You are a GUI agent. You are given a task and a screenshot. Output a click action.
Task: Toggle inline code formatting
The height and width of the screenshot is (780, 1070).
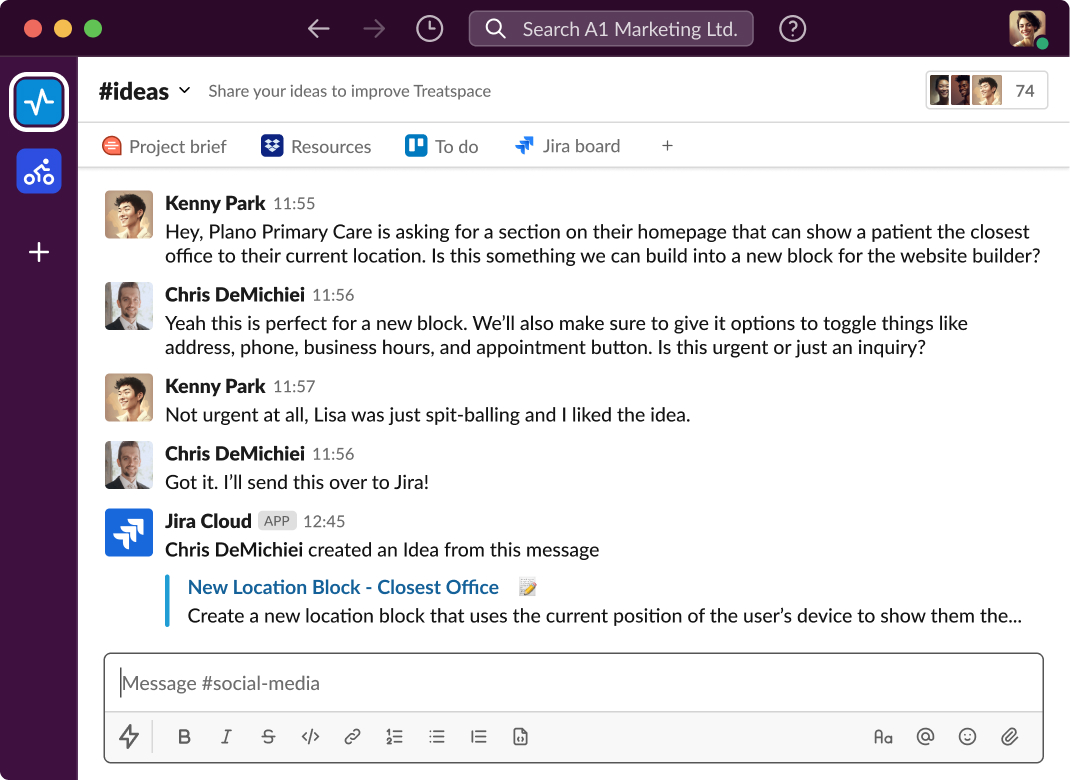click(x=310, y=736)
